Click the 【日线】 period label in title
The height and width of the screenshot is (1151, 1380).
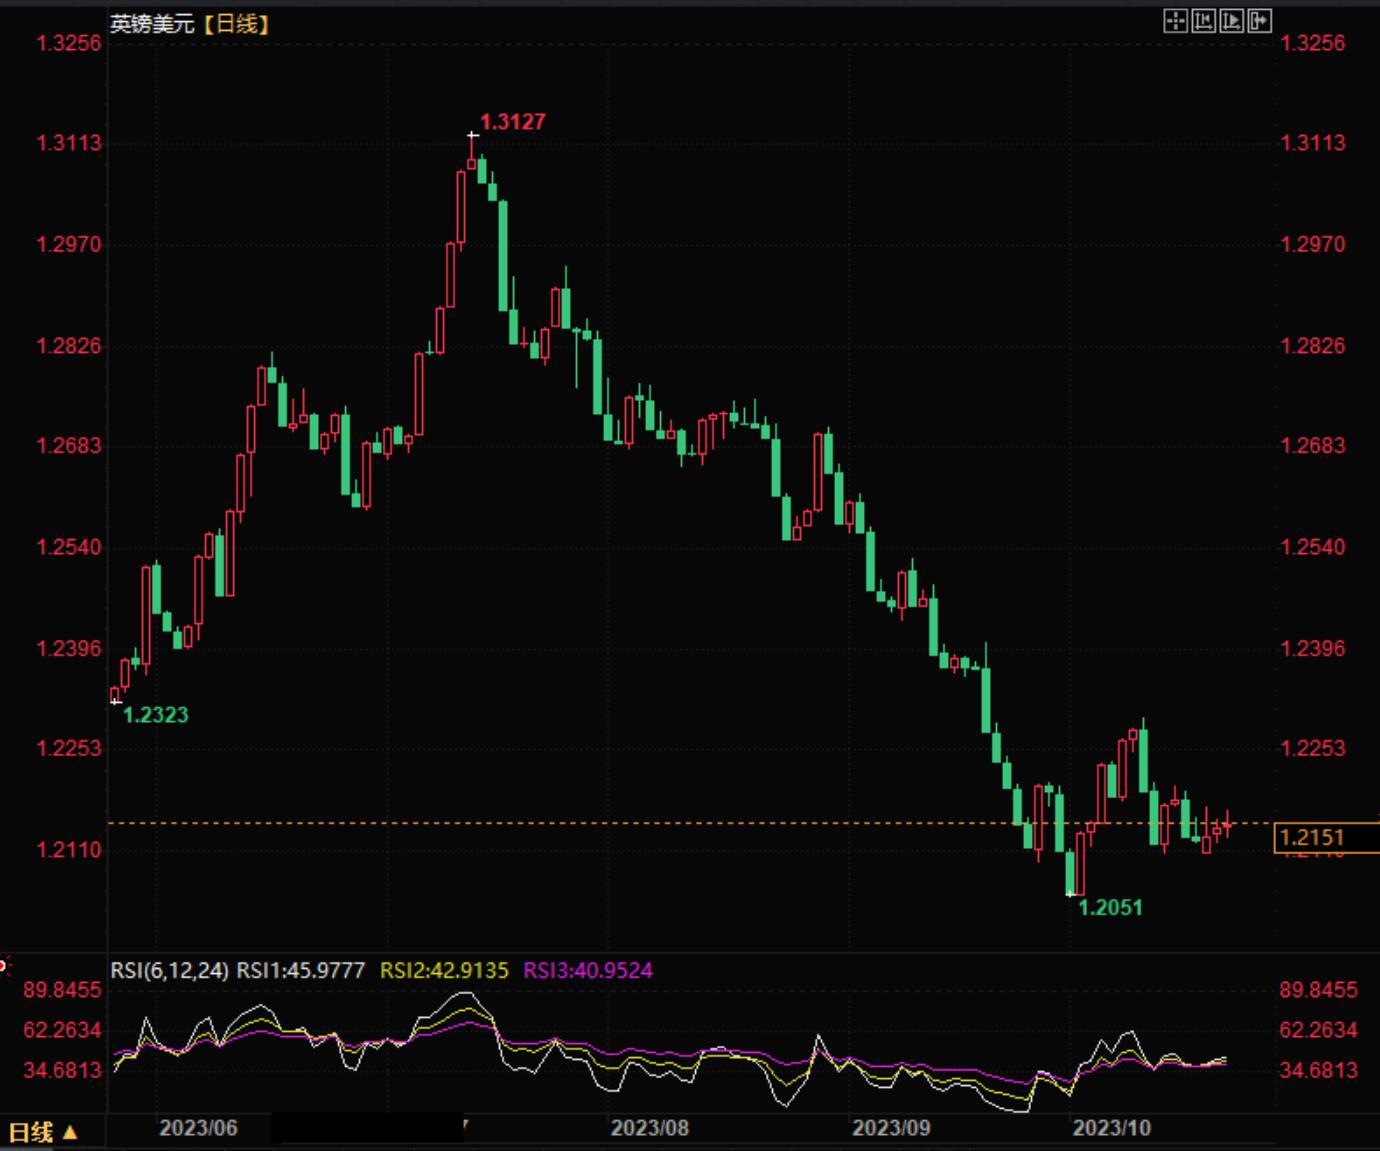tap(236, 24)
